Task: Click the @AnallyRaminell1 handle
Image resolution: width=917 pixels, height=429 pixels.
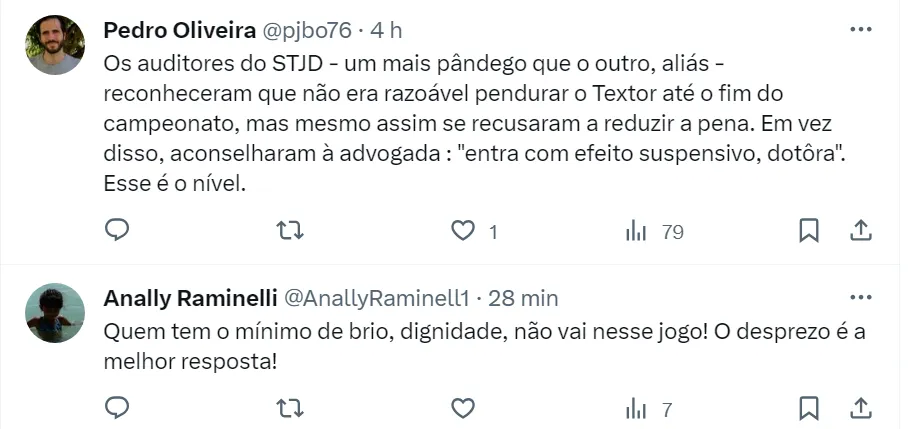Action: tap(377, 298)
